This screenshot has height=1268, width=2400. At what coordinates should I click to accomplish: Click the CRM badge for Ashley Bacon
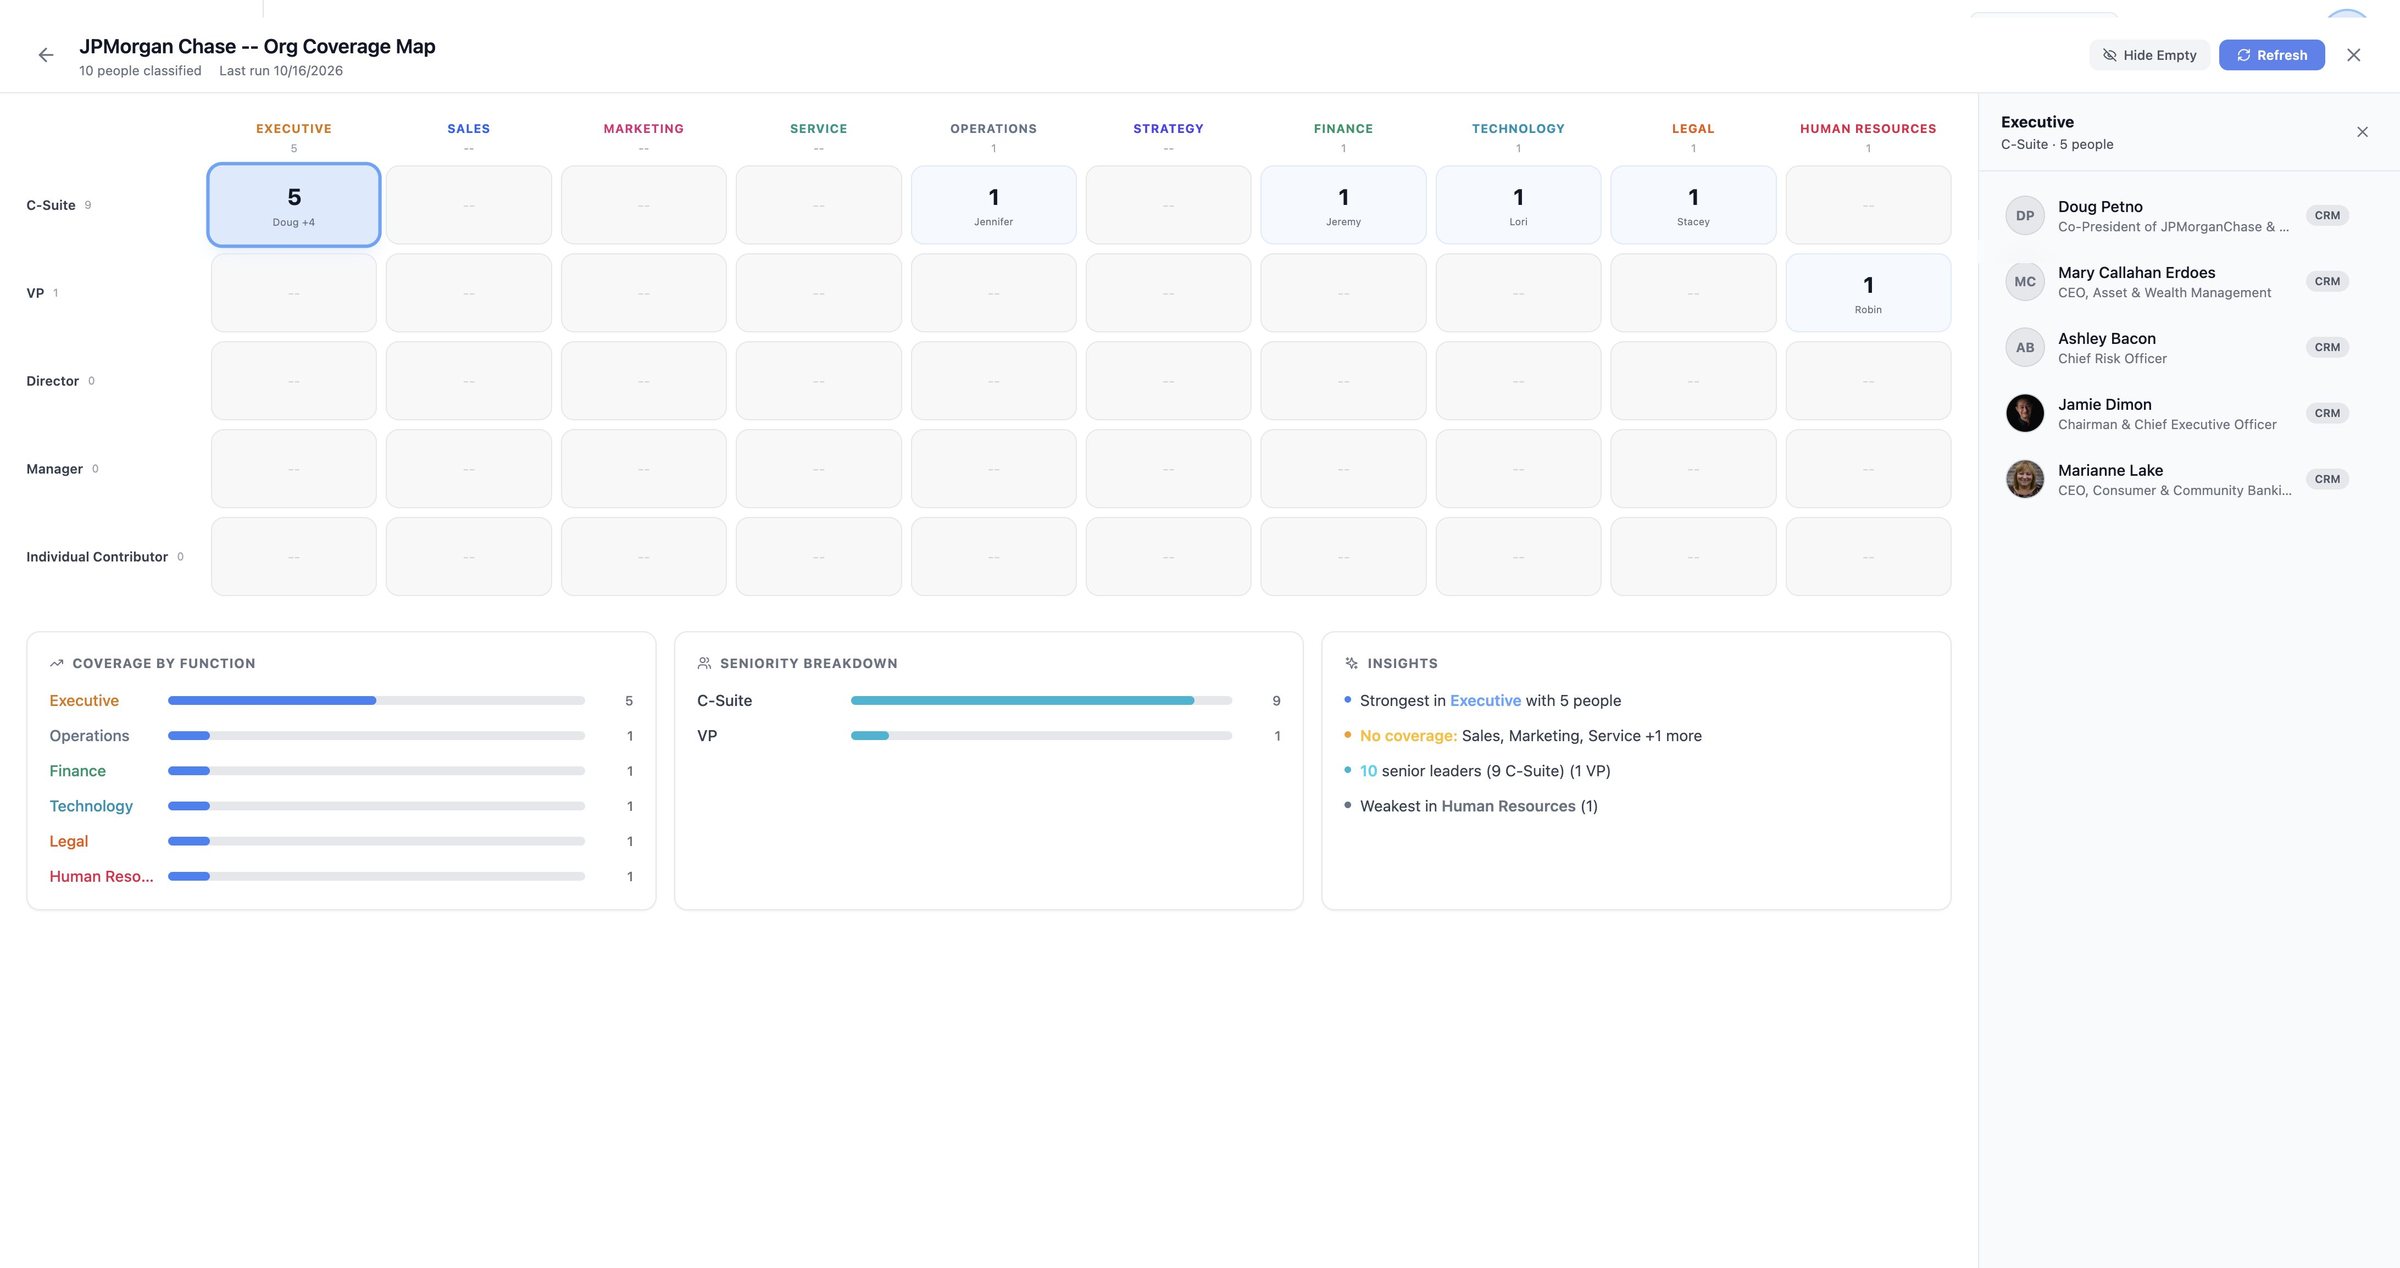(x=2327, y=348)
